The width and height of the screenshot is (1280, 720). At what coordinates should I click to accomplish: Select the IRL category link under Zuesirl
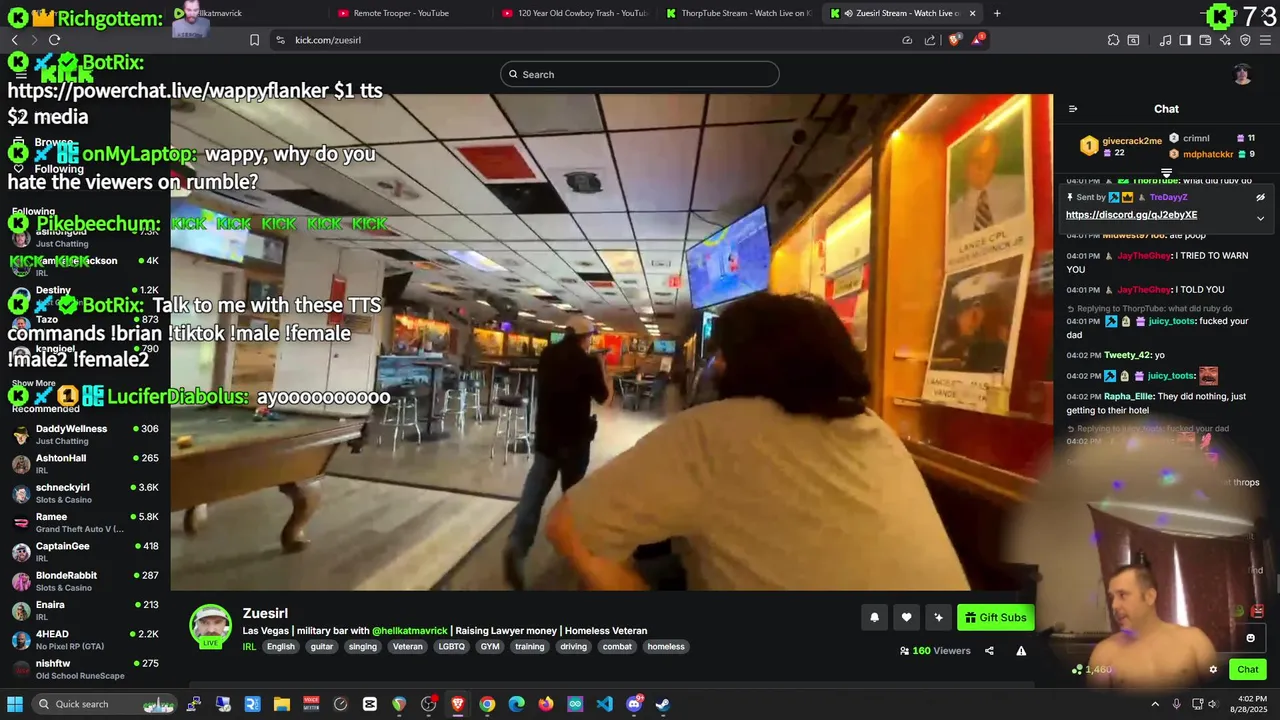(x=249, y=647)
